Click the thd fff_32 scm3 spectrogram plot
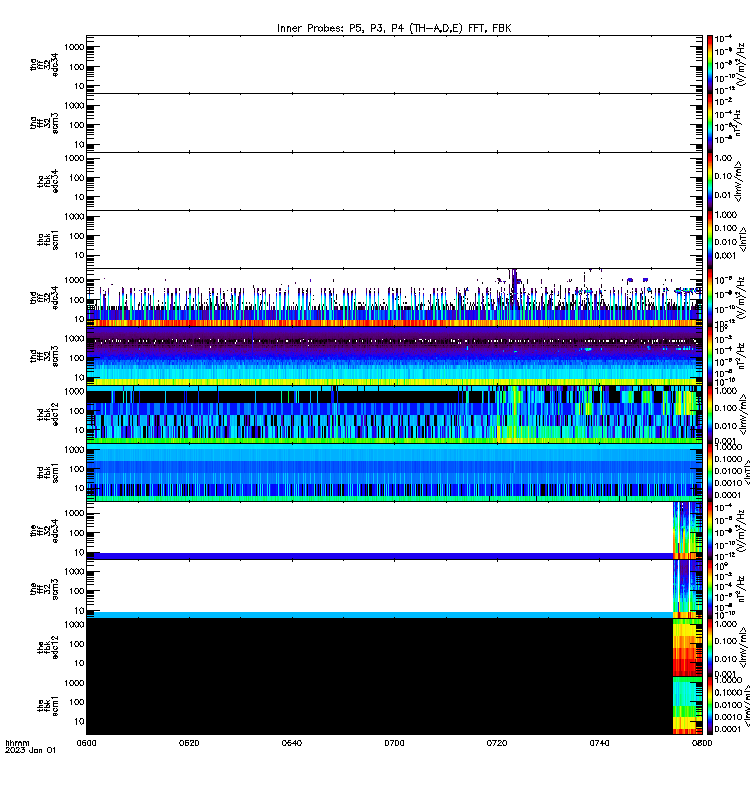The width and height of the screenshot is (750, 800). click(x=394, y=356)
